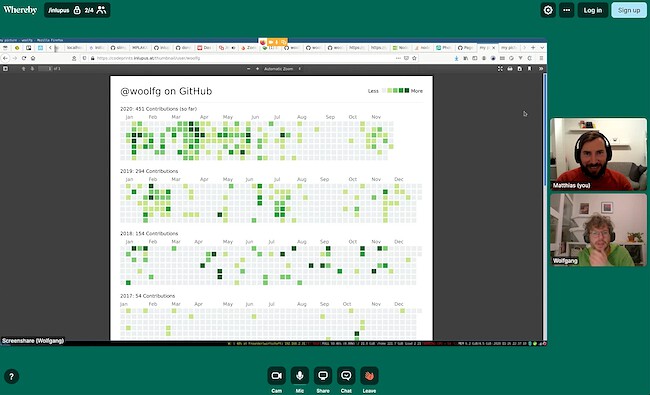Click Firefox back arrow in screenshare
This screenshot has height=395, width=650.
point(5,58)
